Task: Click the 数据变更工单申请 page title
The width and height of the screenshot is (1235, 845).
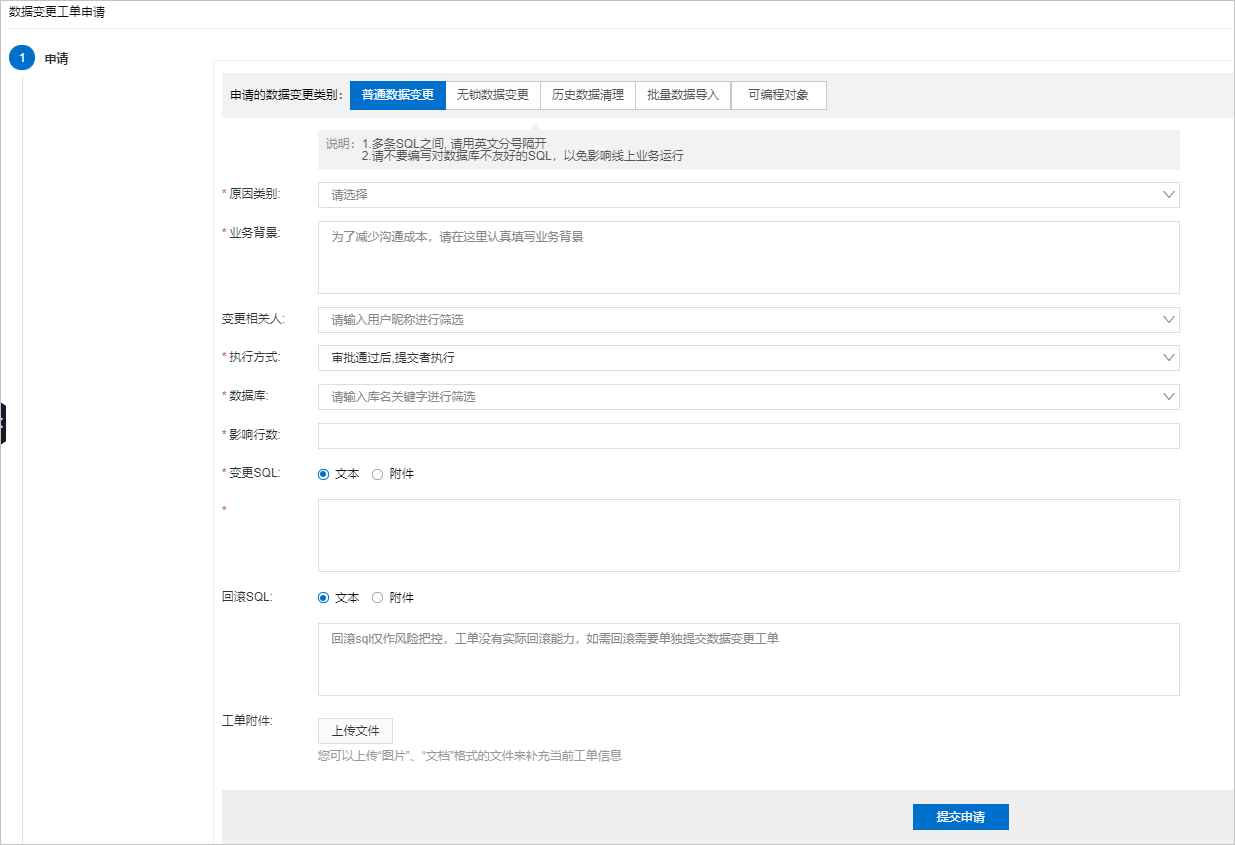Action: pos(56,12)
